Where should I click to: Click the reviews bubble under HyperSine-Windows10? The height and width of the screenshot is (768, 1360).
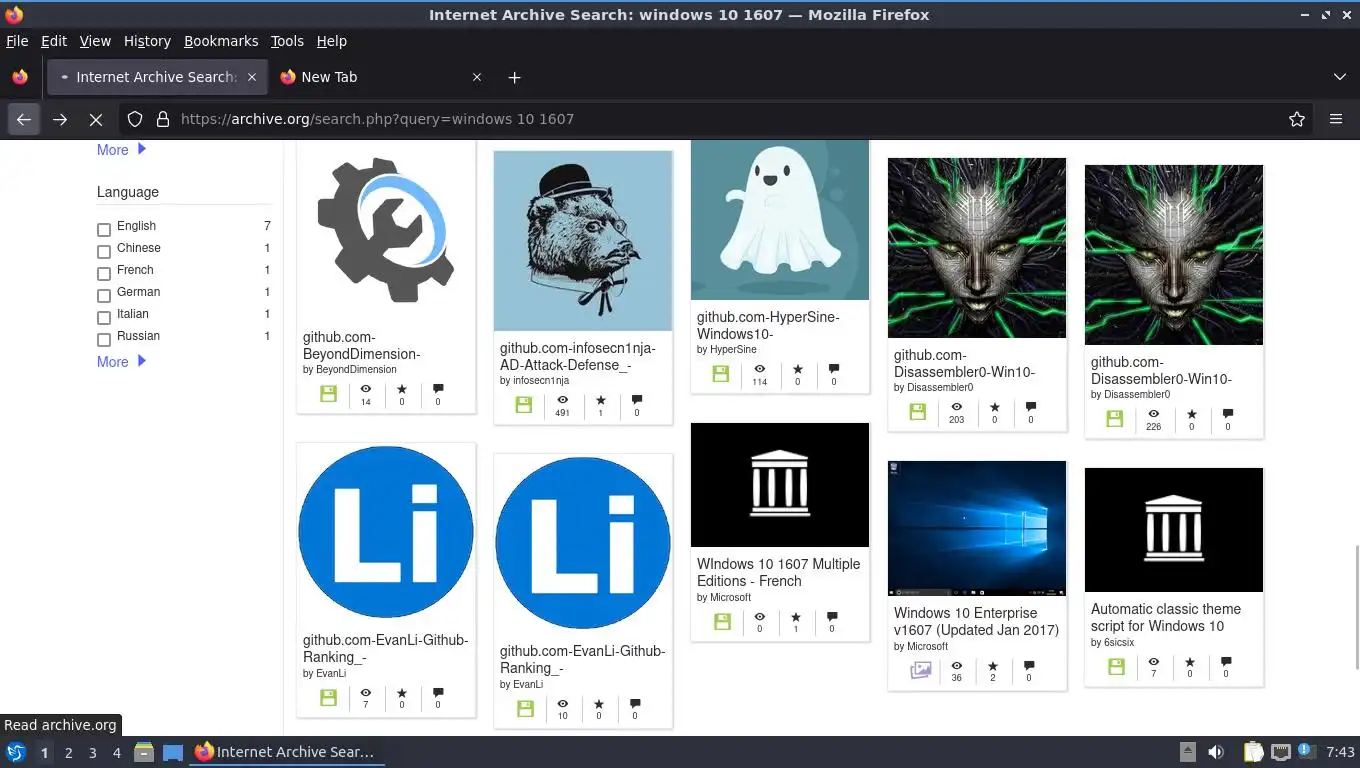pyautogui.click(x=833, y=369)
